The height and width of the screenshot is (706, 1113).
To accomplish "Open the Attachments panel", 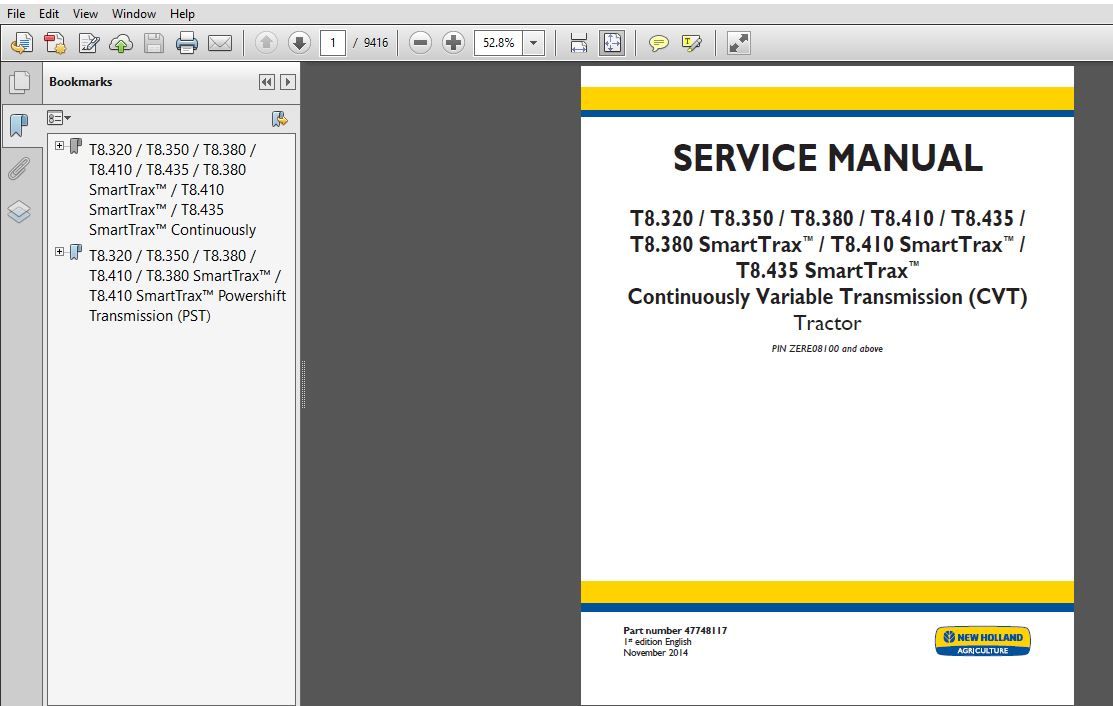I will (21, 168).
